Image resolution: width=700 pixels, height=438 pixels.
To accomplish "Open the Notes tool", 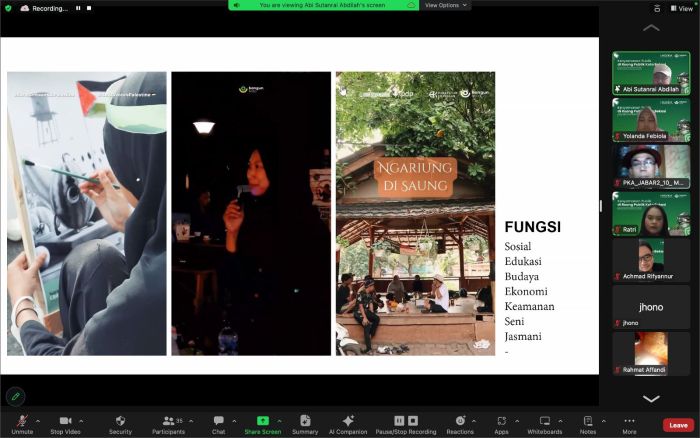I will click(x=588, y=422).
